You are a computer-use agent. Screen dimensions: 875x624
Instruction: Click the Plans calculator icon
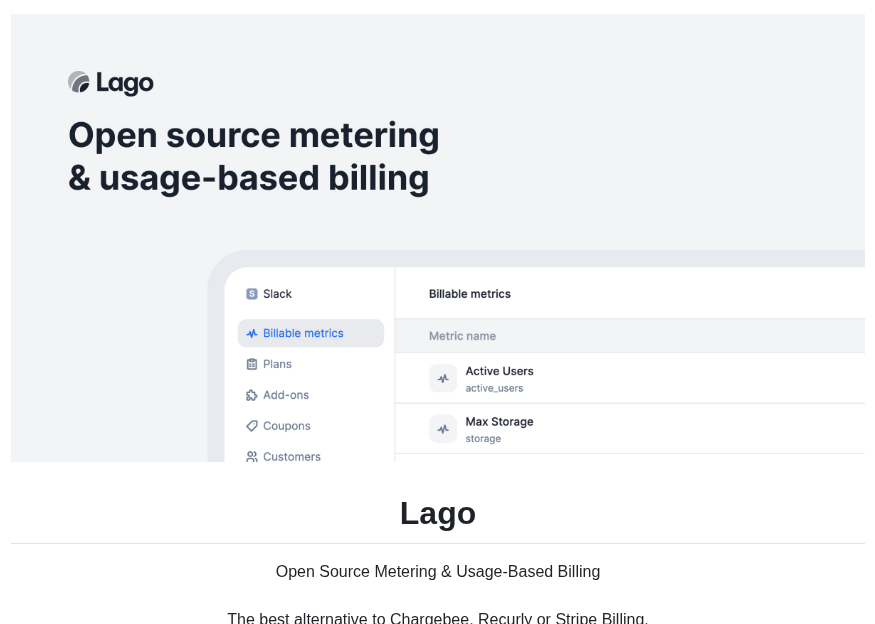[x=252, y=364]
